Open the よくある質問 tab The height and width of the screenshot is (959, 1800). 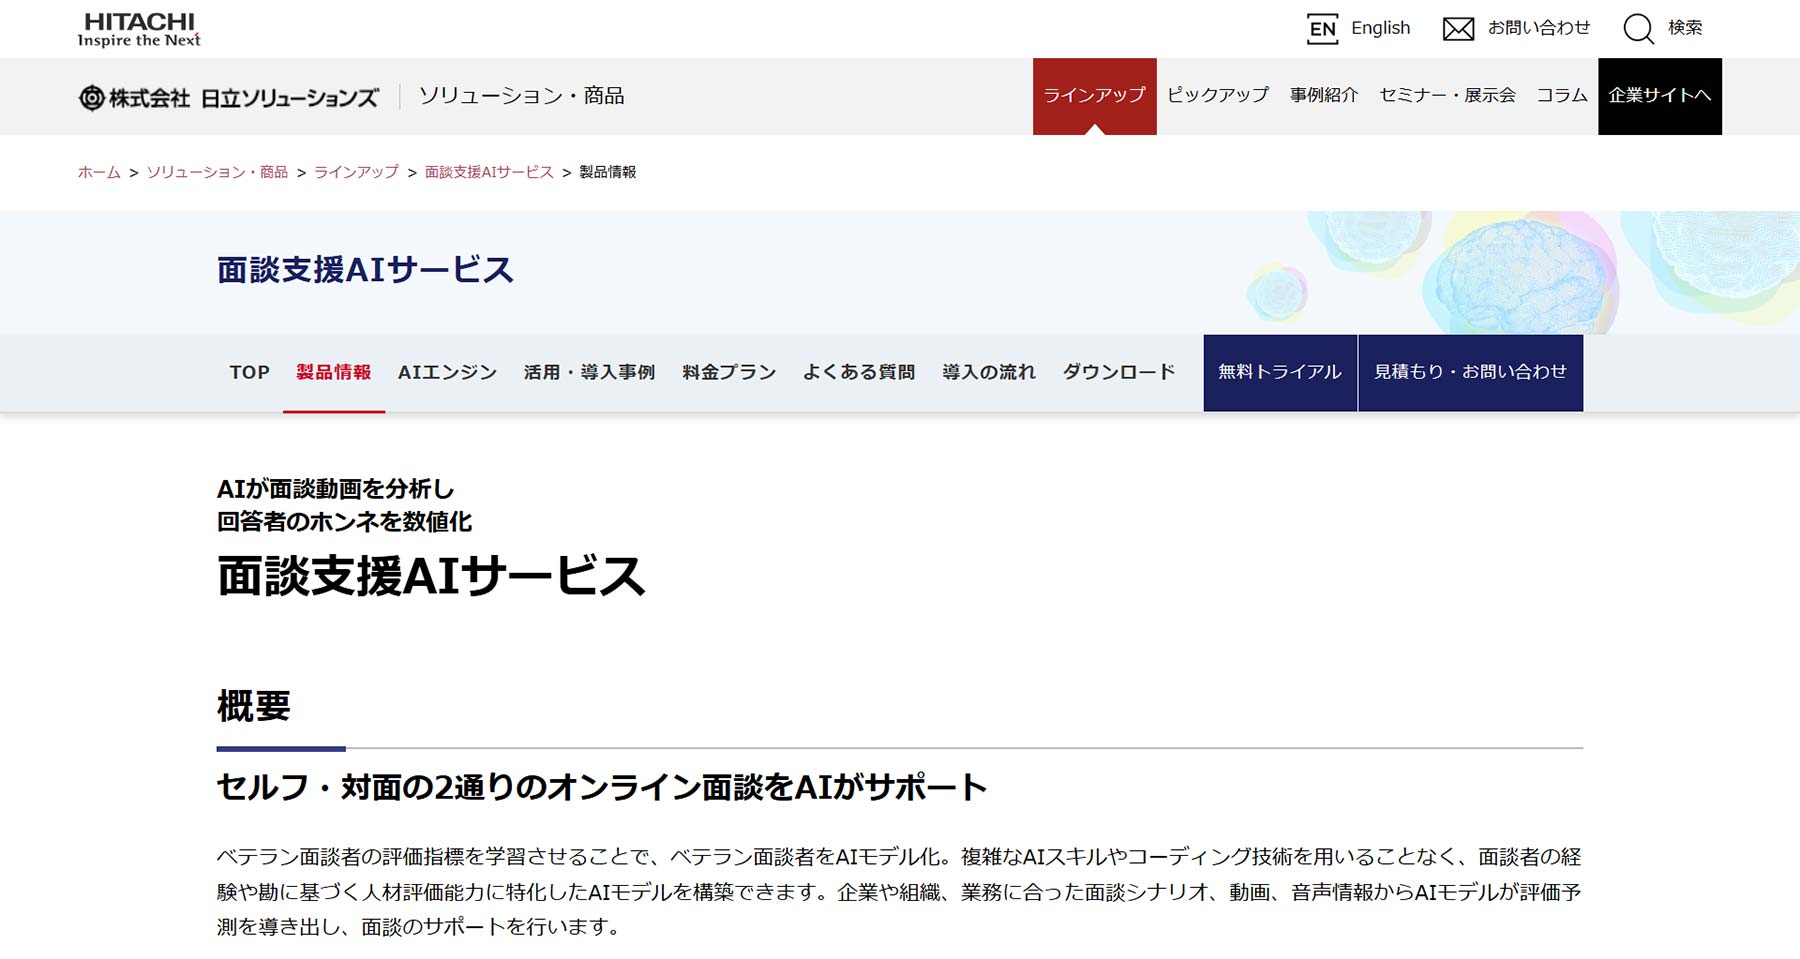pos(859,372)
